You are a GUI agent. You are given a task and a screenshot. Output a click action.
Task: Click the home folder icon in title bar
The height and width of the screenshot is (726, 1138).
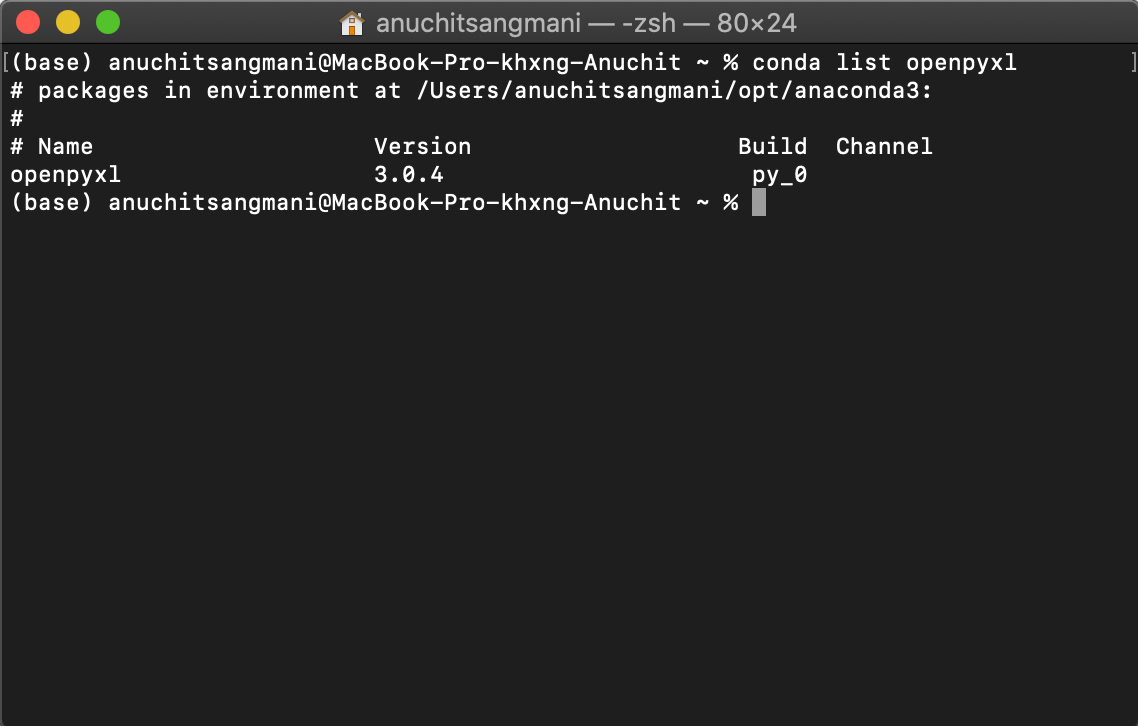(x=352, y=22)
